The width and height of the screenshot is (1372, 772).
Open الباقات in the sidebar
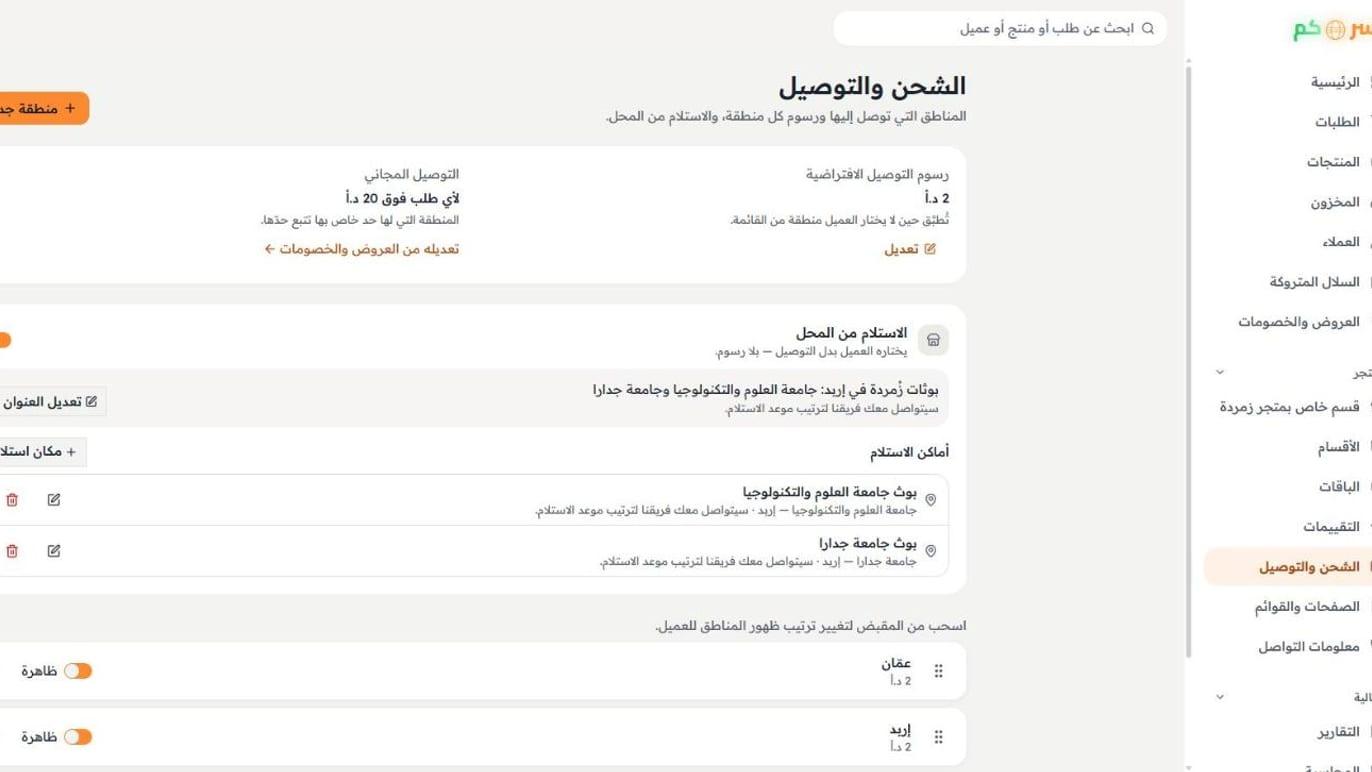pos(1288,487)
